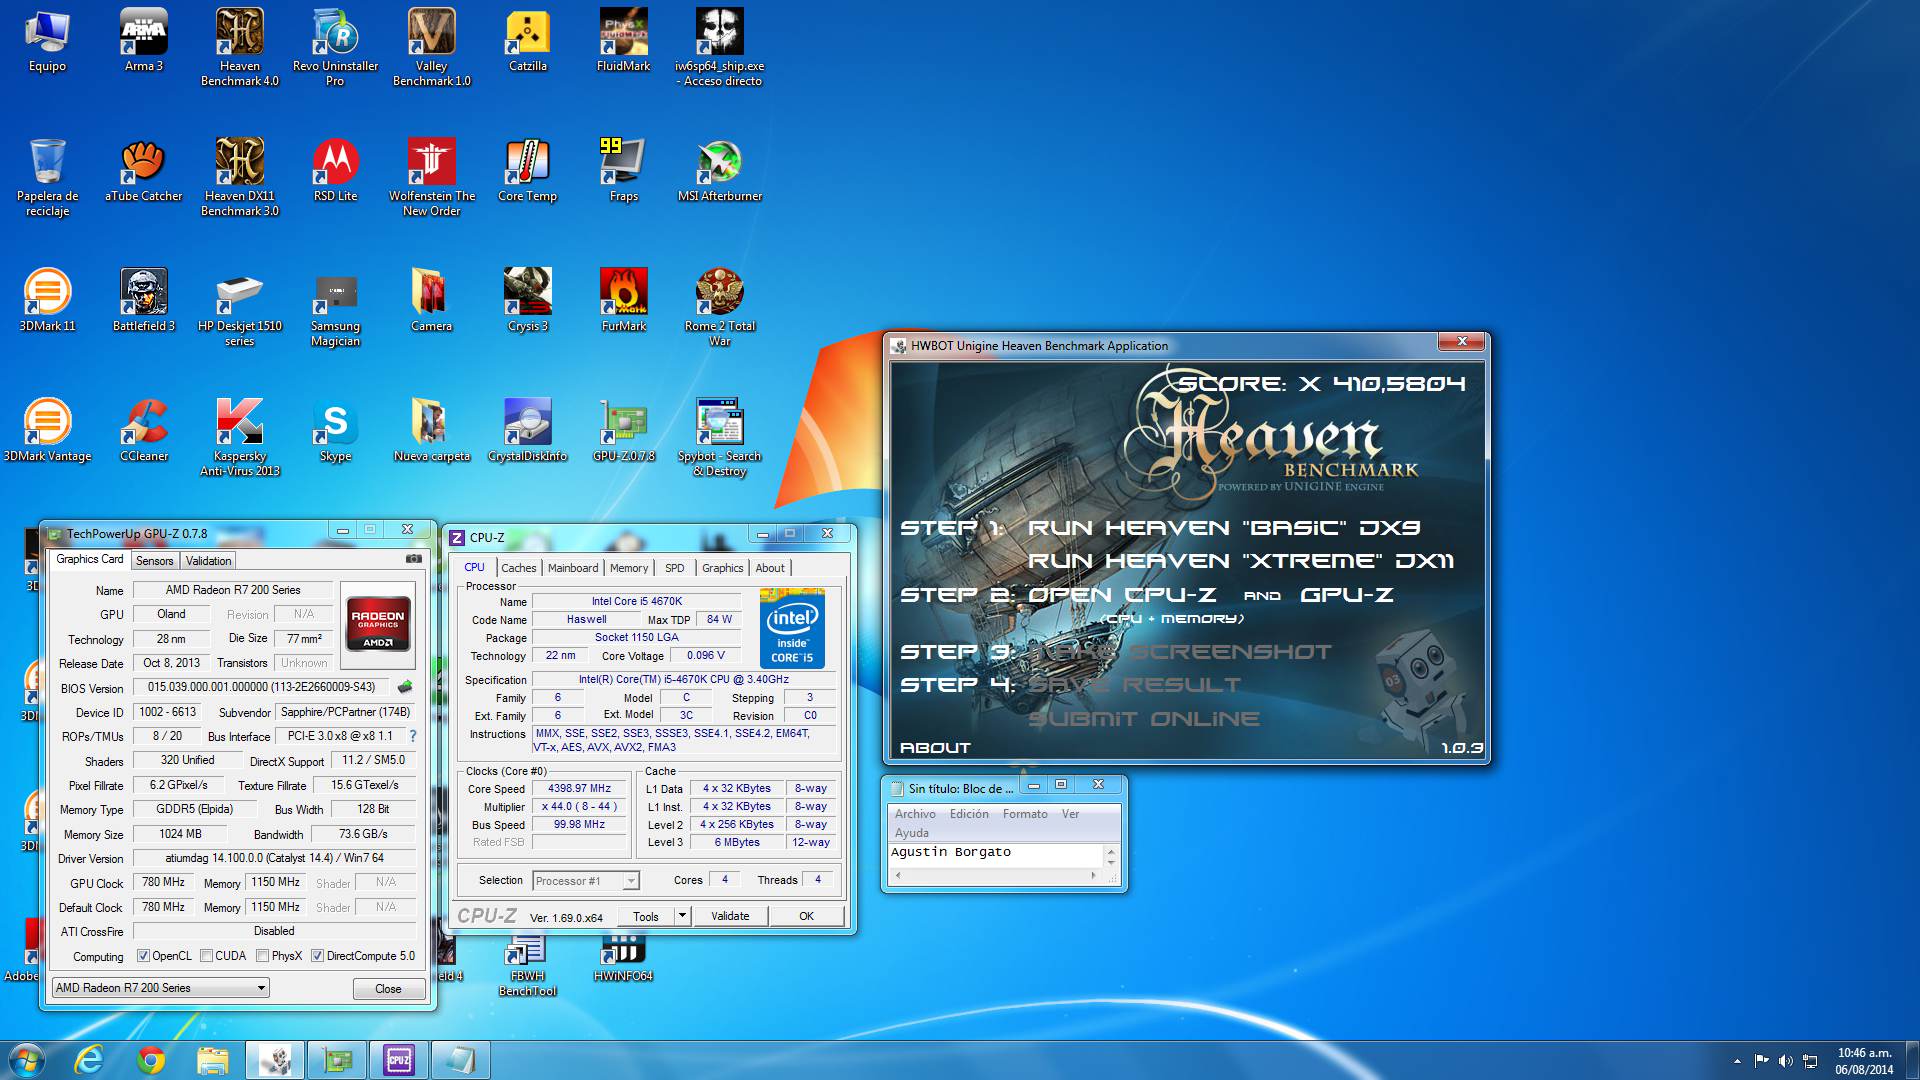Click GPU-Z screenshot camera icon
The height and width of the screenshot is (1080, 1920).
click(x=413, y=559)
